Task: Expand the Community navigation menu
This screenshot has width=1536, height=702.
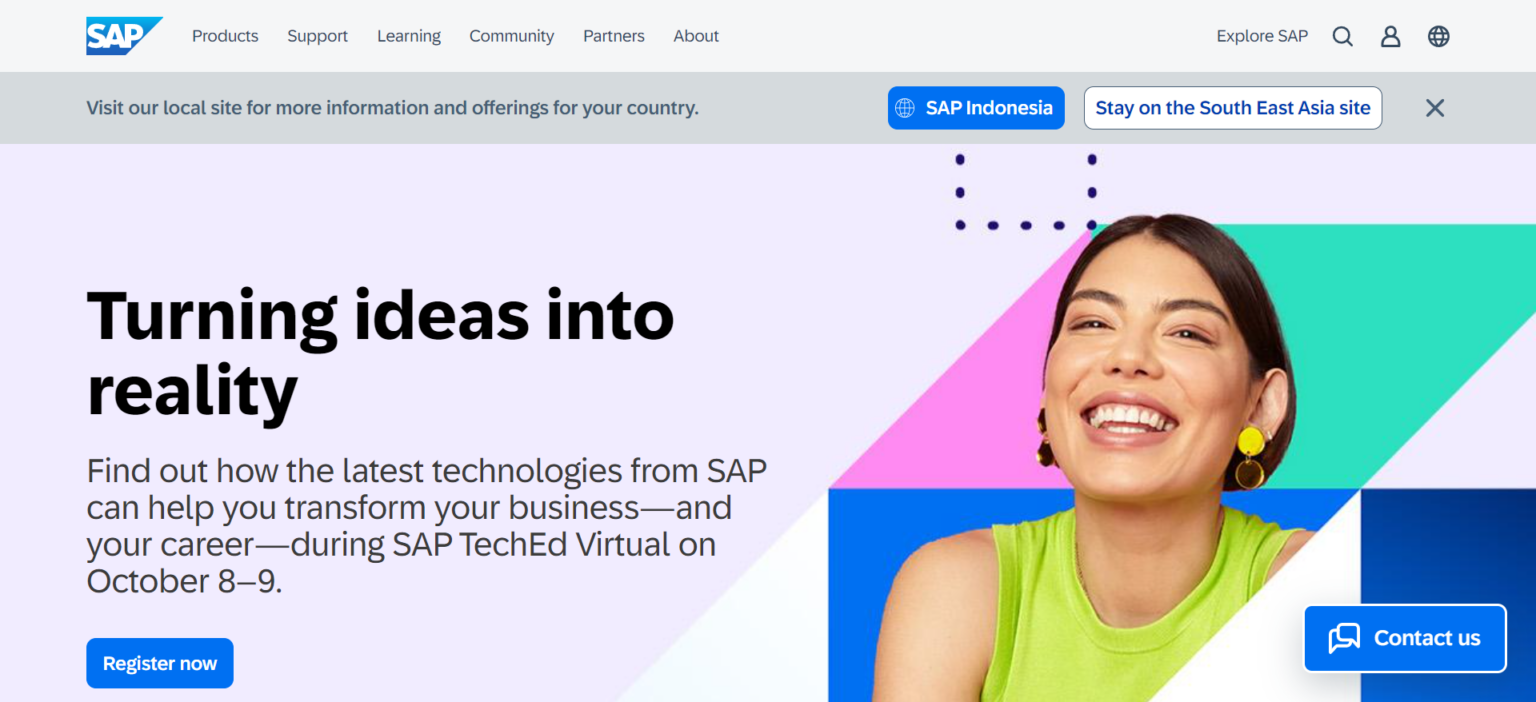Action: pos(511,36)
